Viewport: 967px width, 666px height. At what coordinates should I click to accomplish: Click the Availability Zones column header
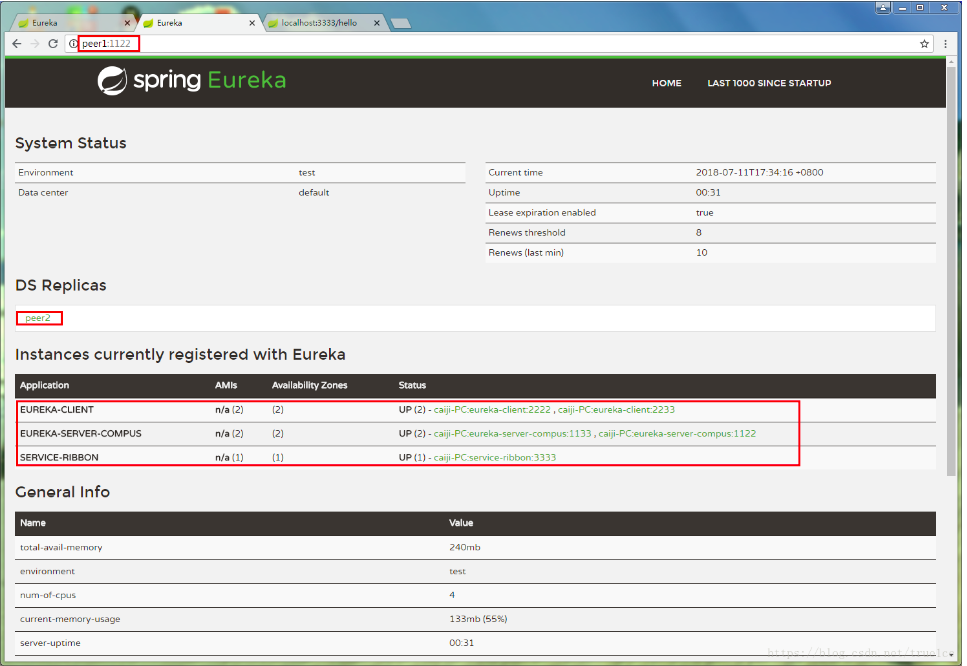point(310,385)
